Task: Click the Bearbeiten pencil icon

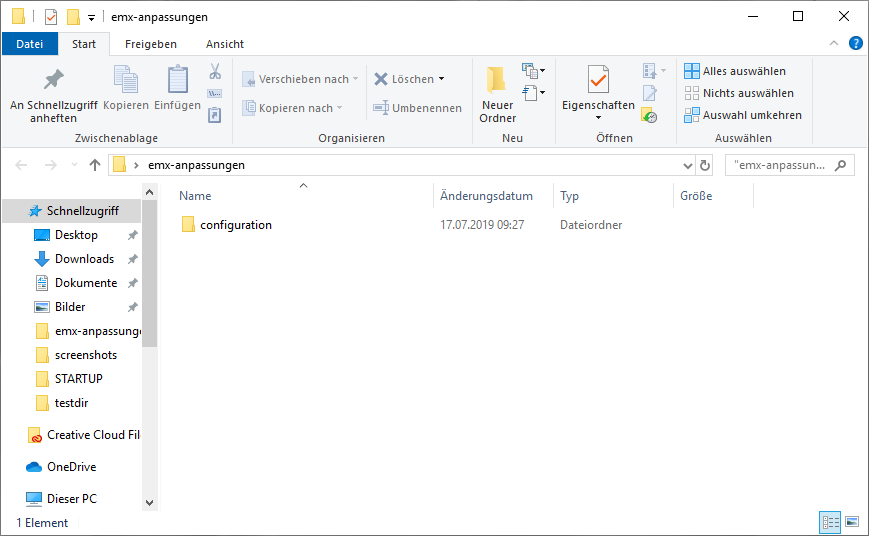Action: coord(650,93)
